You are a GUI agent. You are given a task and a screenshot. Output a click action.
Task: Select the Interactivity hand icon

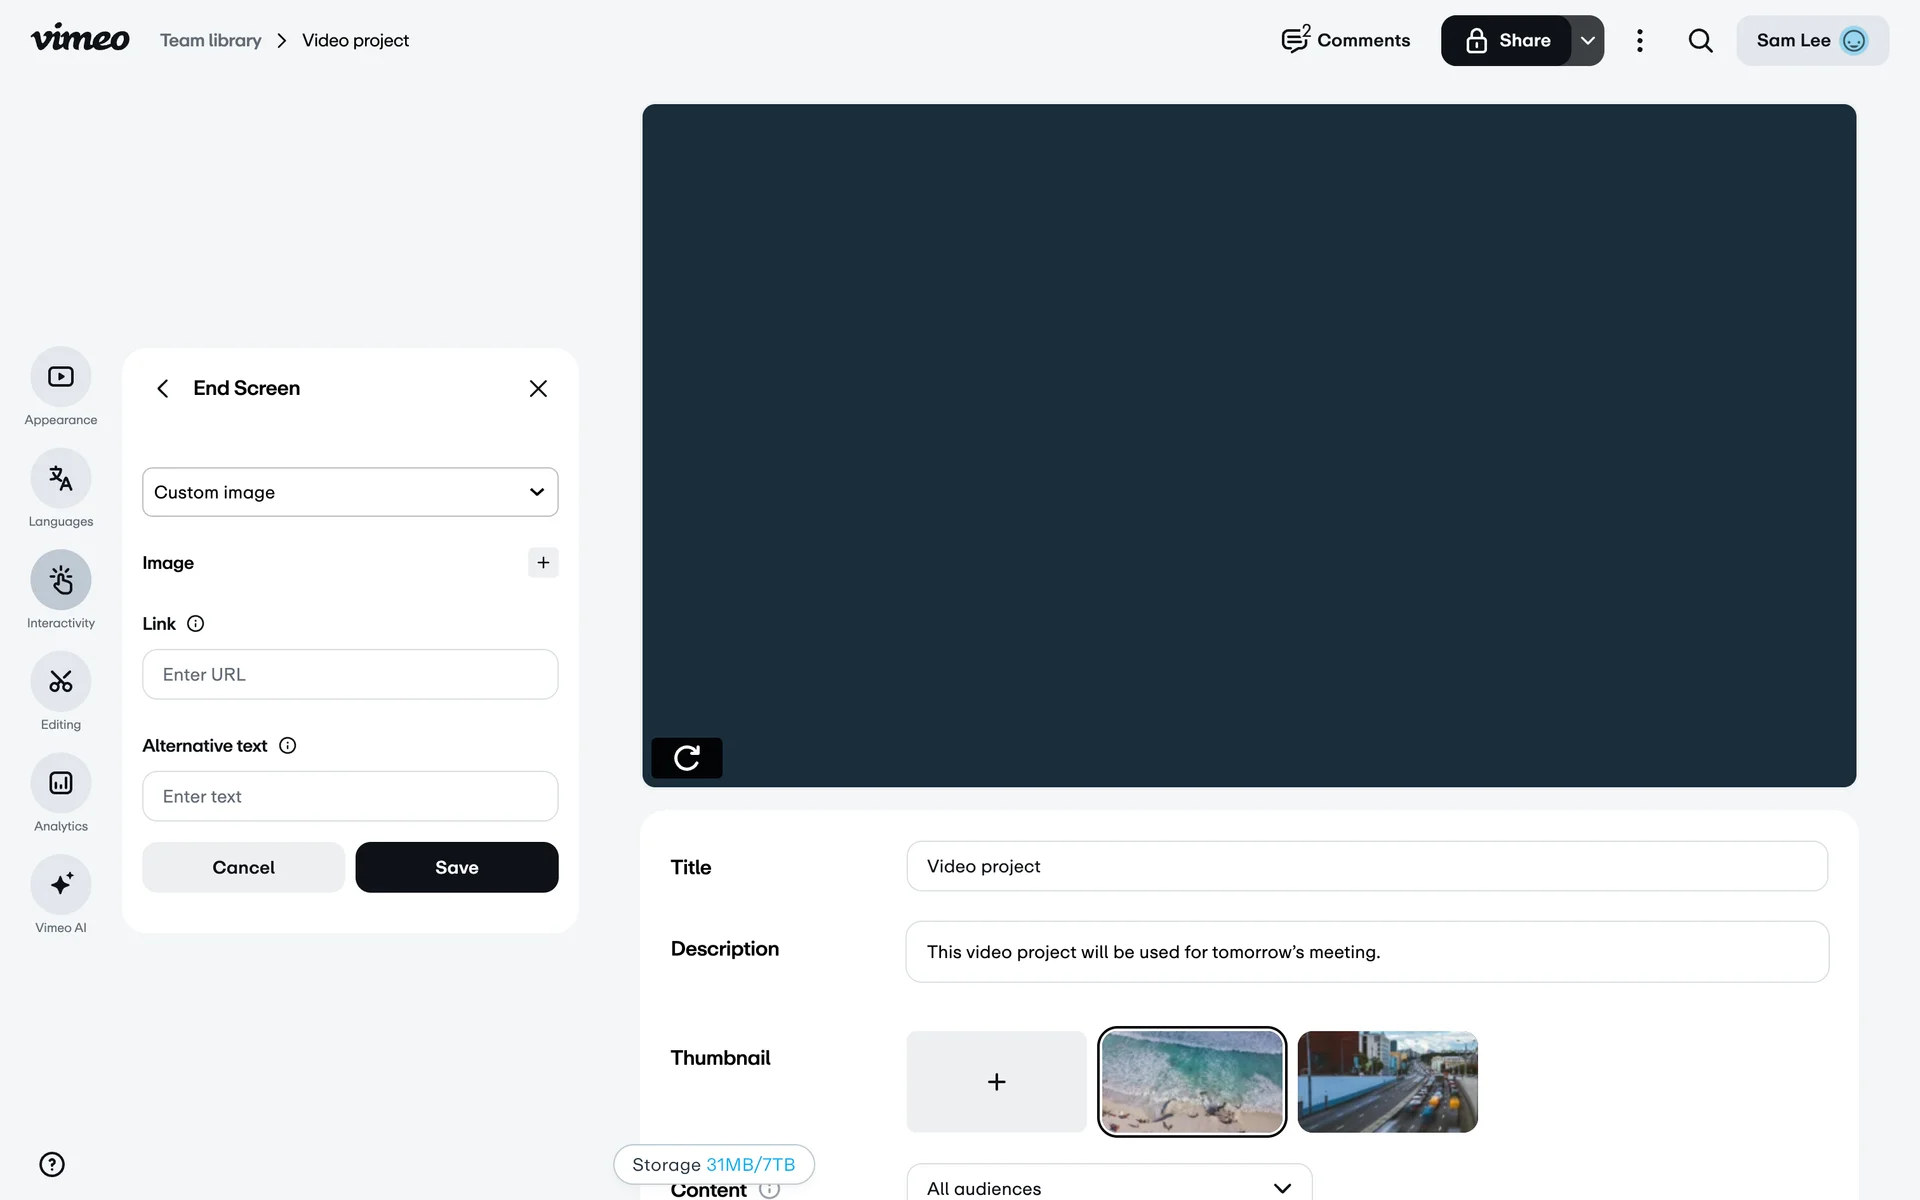(x=61, y=580)
